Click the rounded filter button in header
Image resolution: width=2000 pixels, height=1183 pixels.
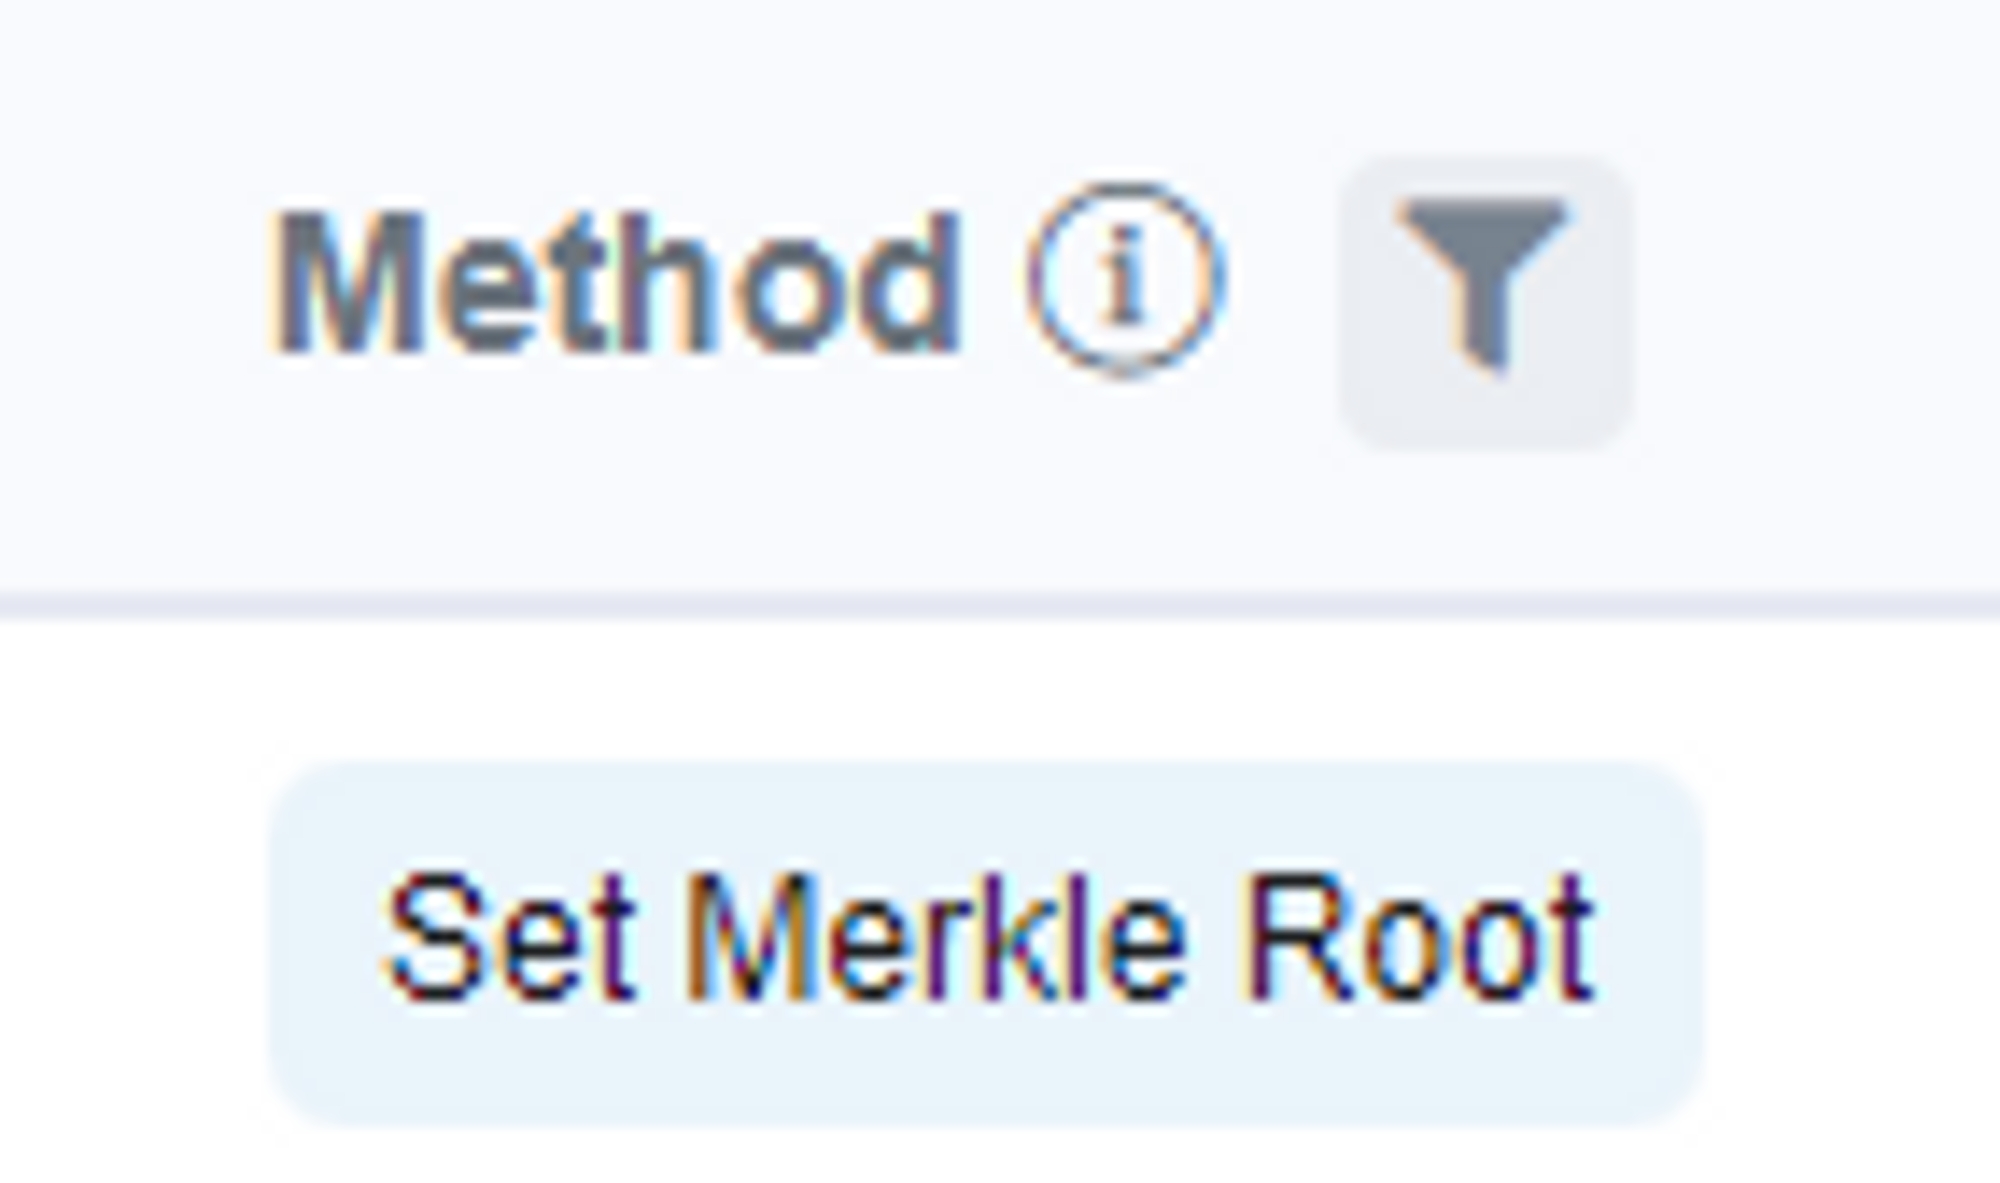1486,302
